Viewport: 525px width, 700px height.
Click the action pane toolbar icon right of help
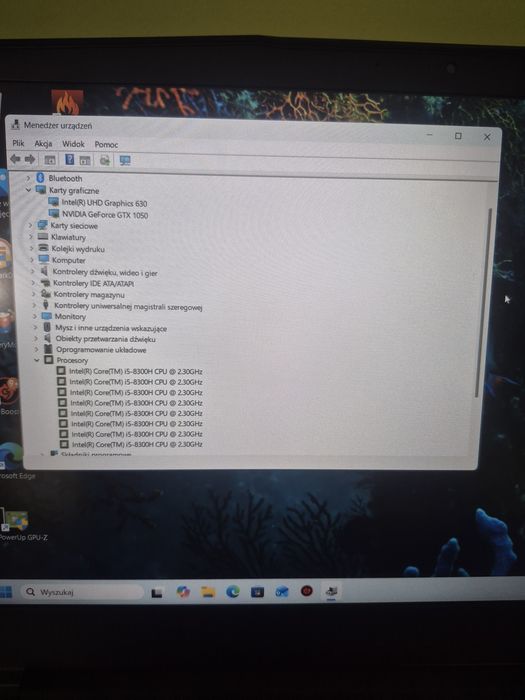click(x=85, y=160)
